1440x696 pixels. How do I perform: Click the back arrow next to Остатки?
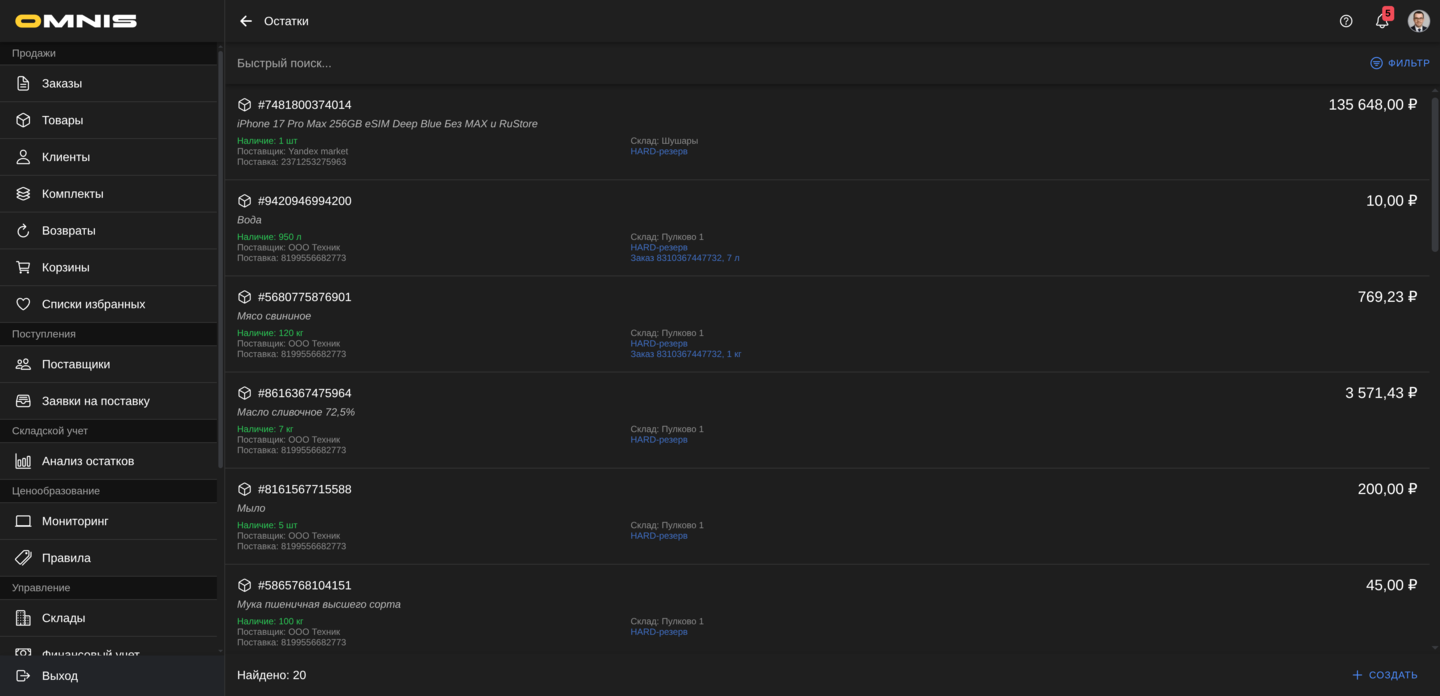coord(246,21)
